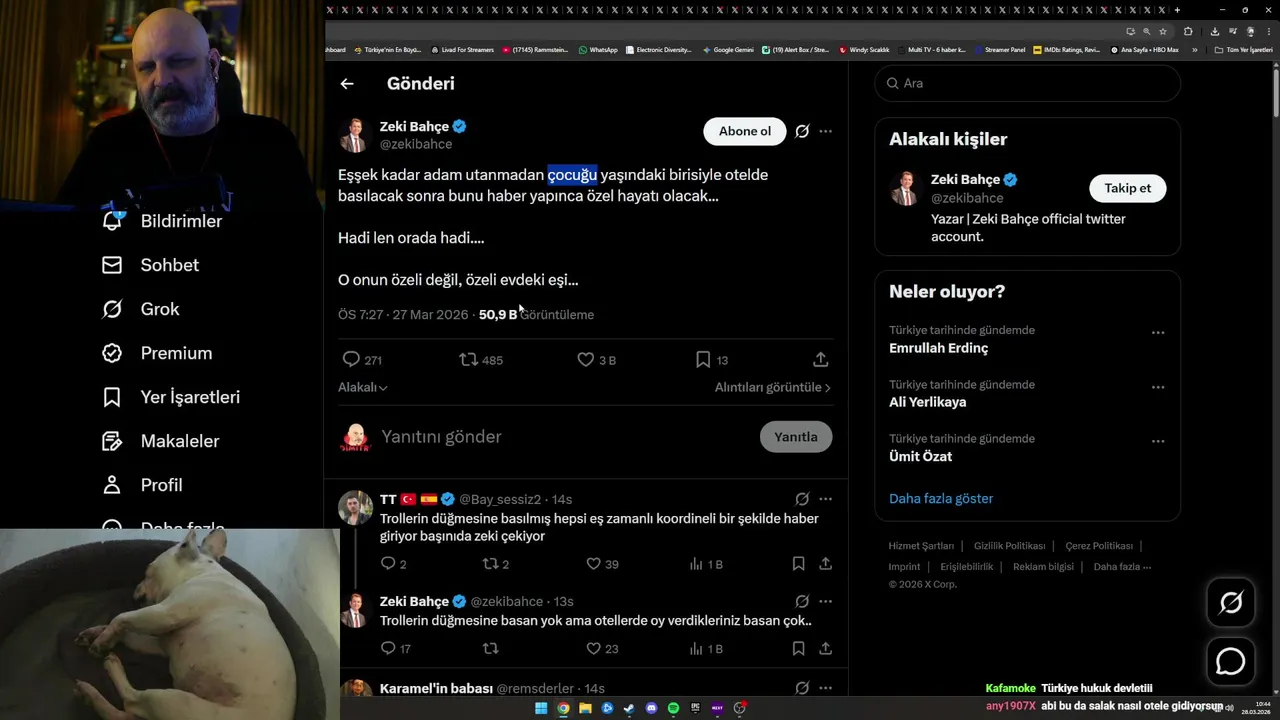Open Gizlilik Politikası footer link
Screen dimensions: 1280x720
click(x=1009, y=546)
